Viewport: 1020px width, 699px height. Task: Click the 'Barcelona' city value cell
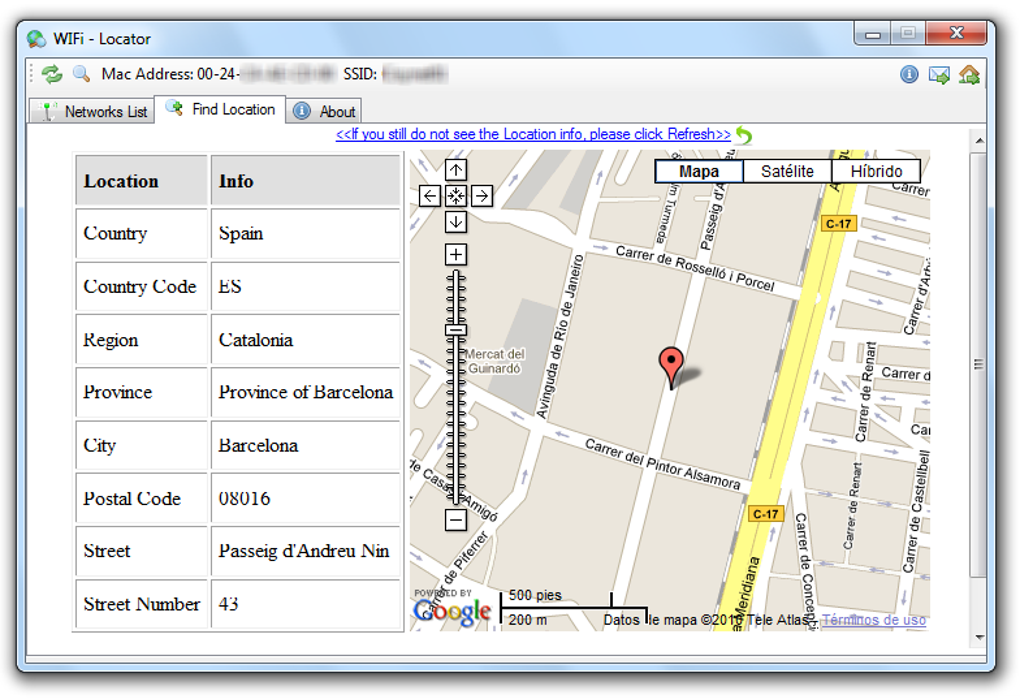[305, 445]
